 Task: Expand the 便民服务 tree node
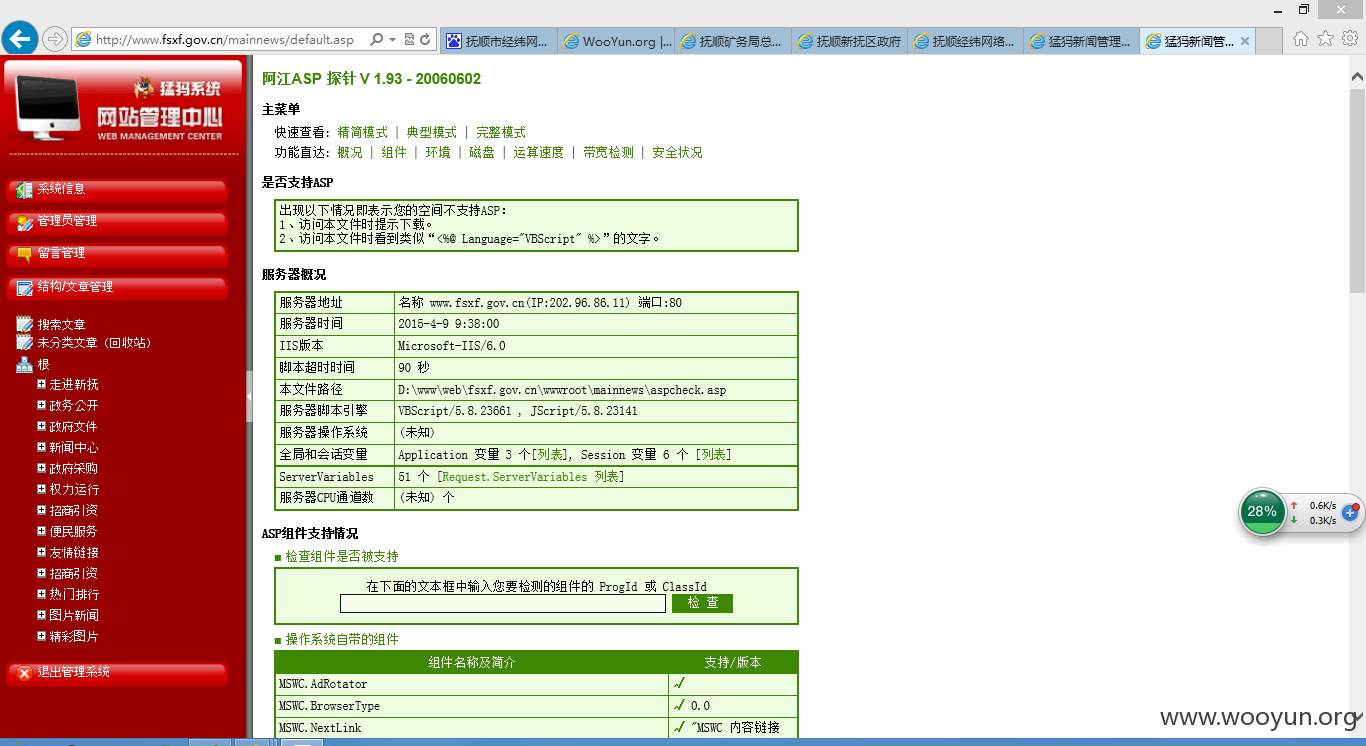coord(41,531)
